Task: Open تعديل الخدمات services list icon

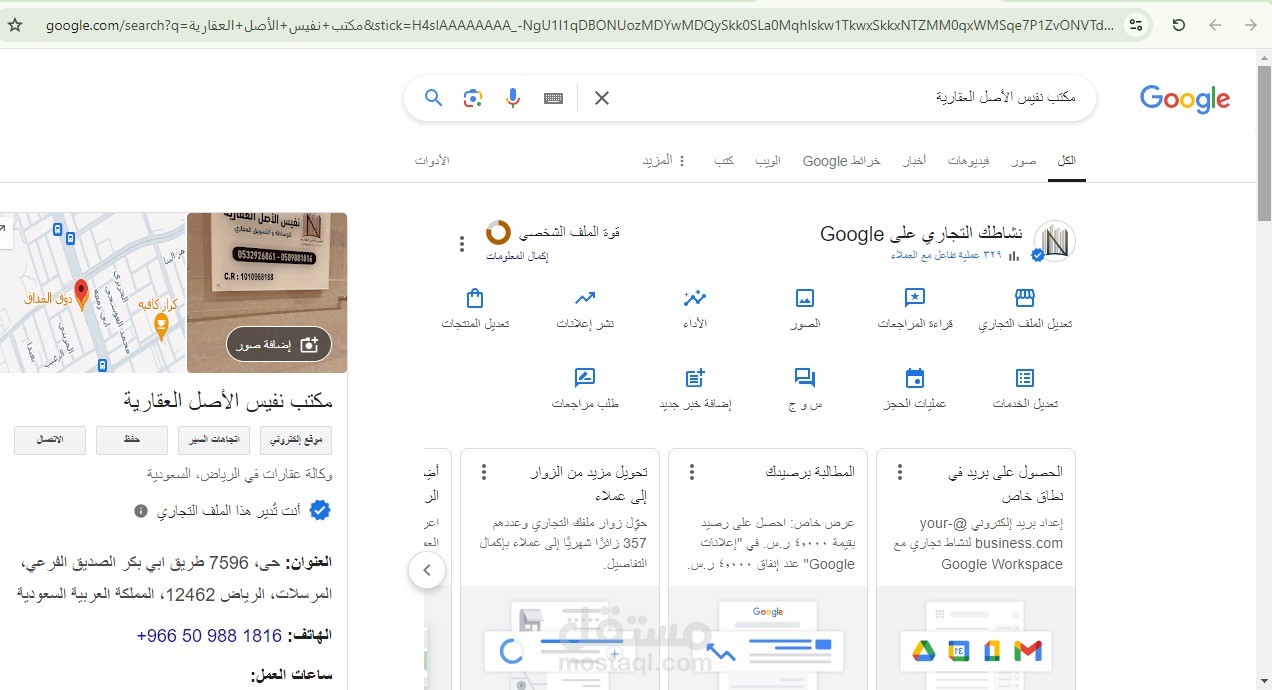Action: [1024, 378]
